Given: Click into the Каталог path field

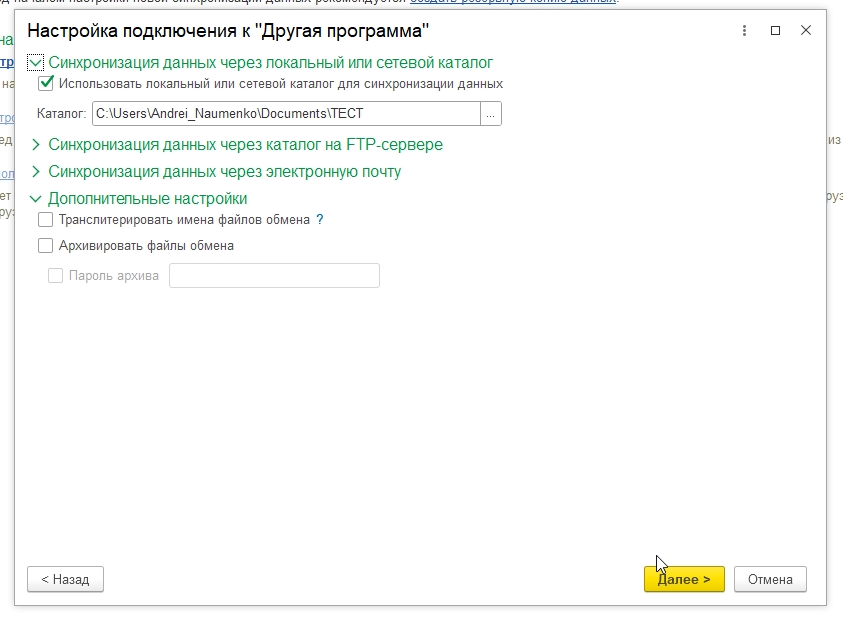Looking at the screenshot, I should [x=285, y=114].
